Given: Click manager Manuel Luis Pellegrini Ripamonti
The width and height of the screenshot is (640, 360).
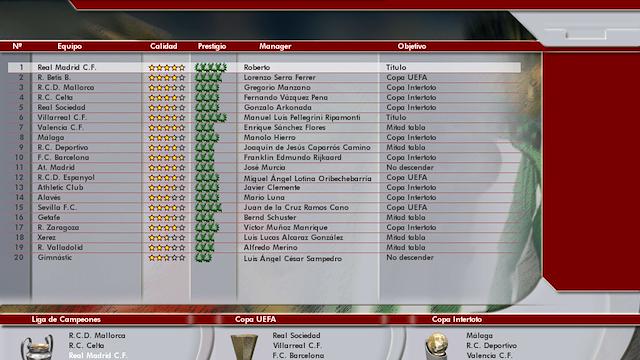Looking at the screenshot, I should (302, 118).
